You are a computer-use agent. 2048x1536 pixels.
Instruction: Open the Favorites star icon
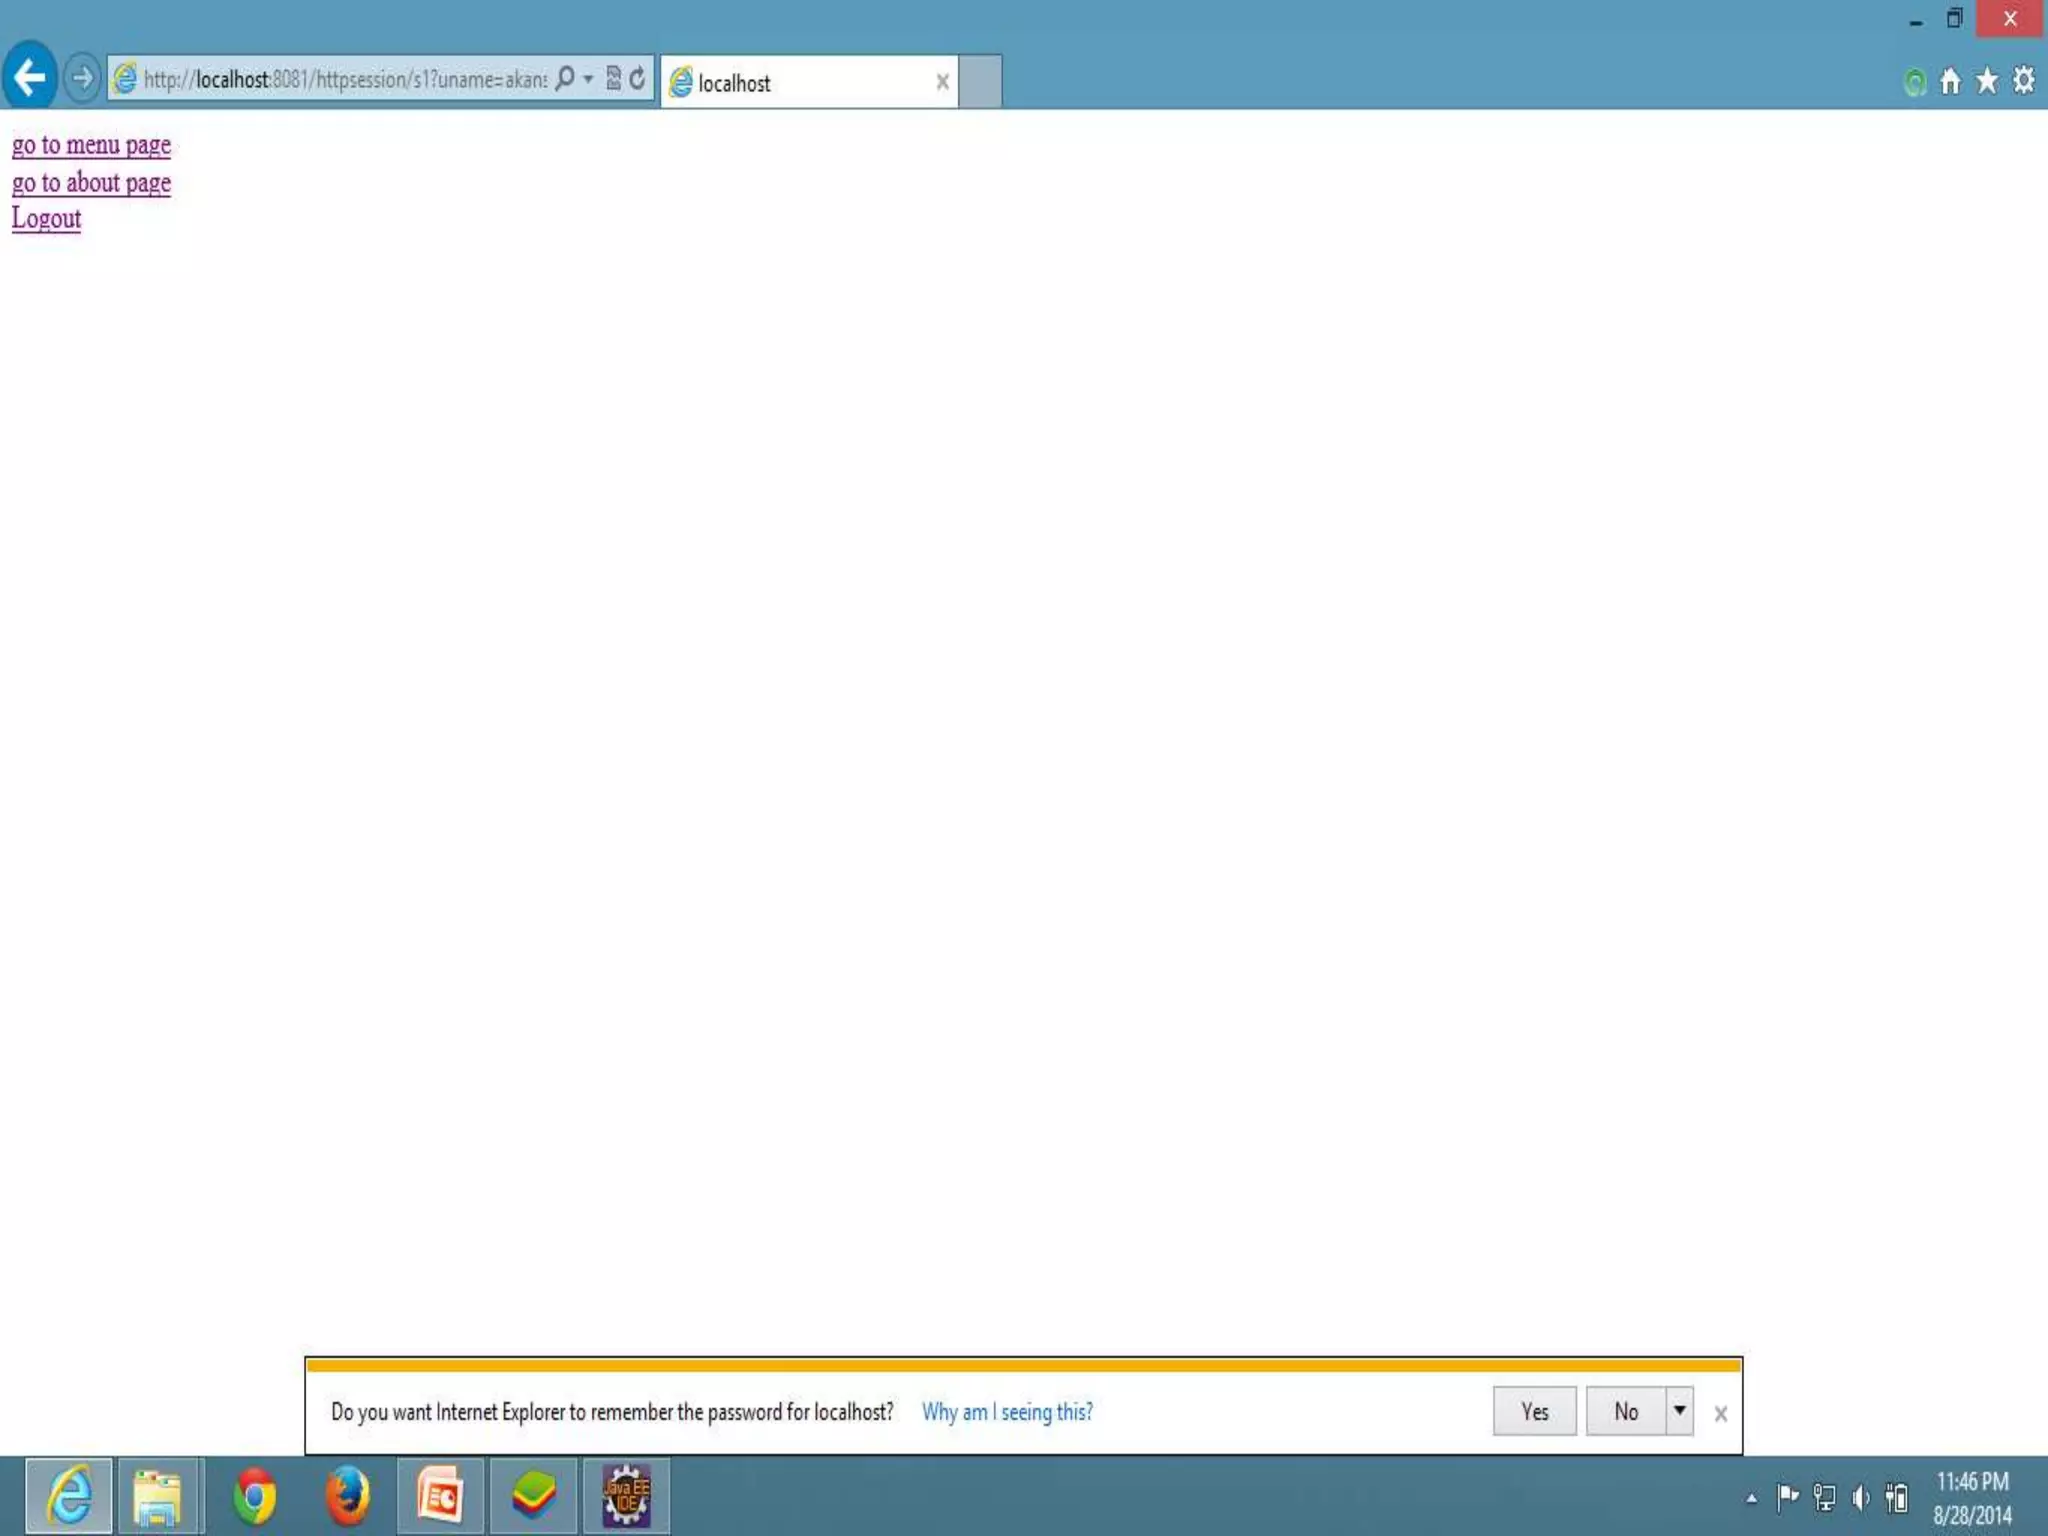tap(1987, 81)
